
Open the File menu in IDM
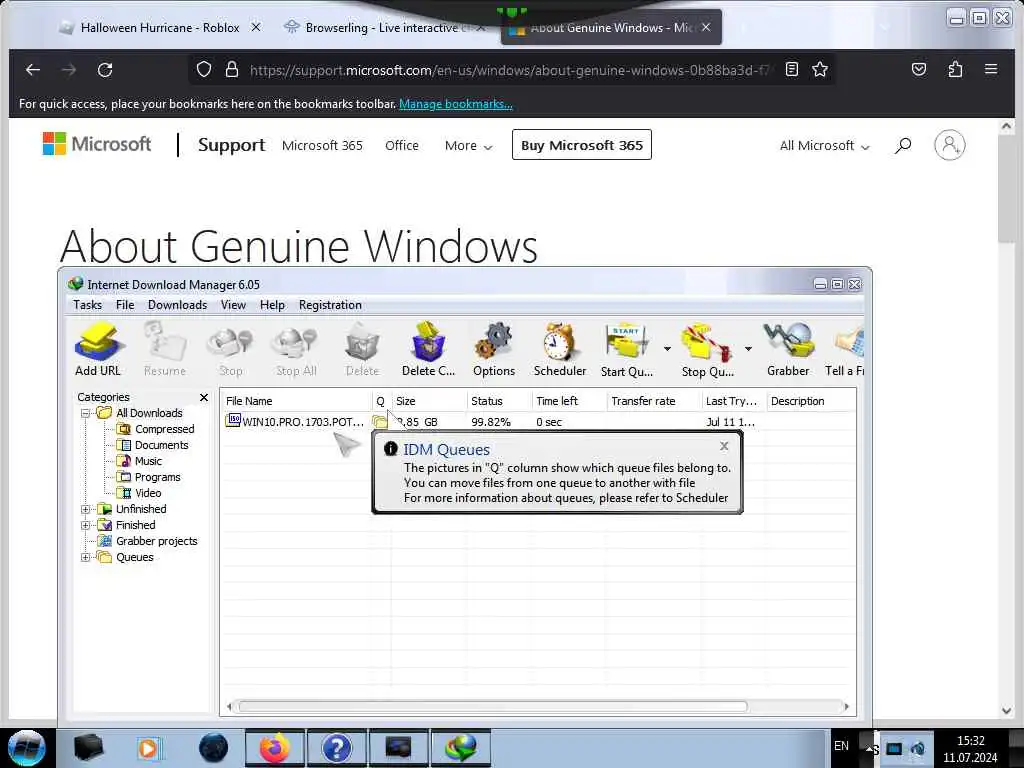coord(125,305)
